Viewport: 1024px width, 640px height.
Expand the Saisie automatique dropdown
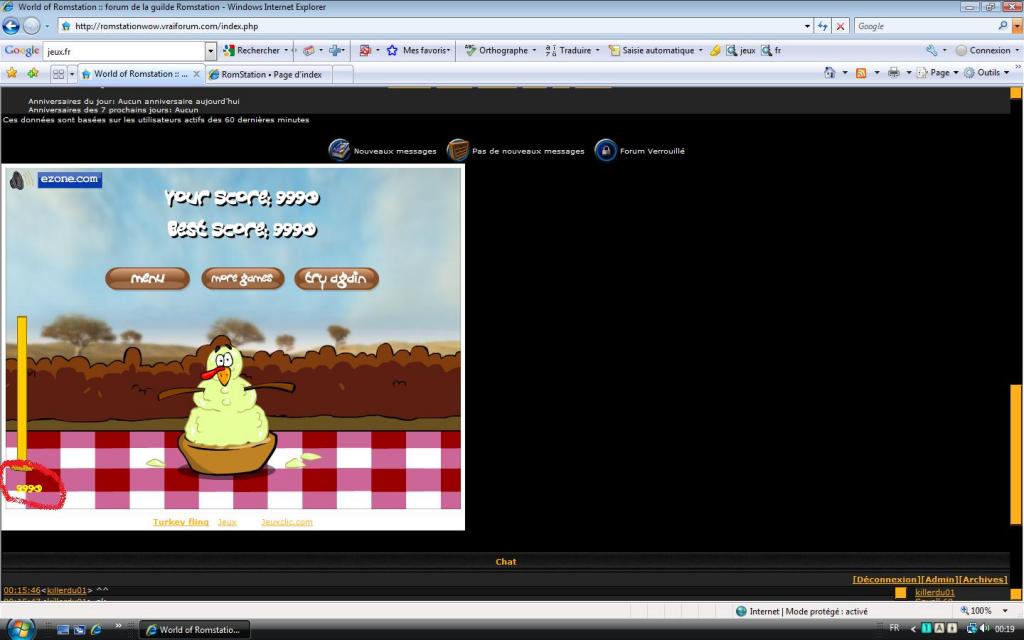click(701, 50)
